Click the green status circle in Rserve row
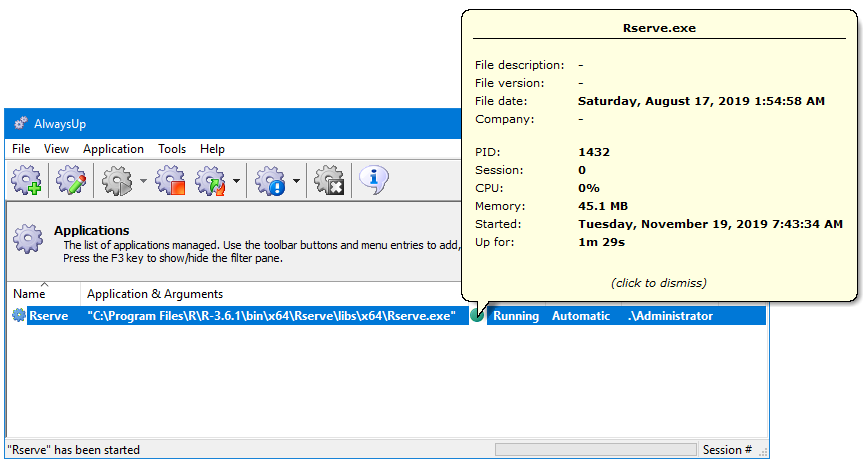This screenshot has height=463, width=868. point(477,316)
